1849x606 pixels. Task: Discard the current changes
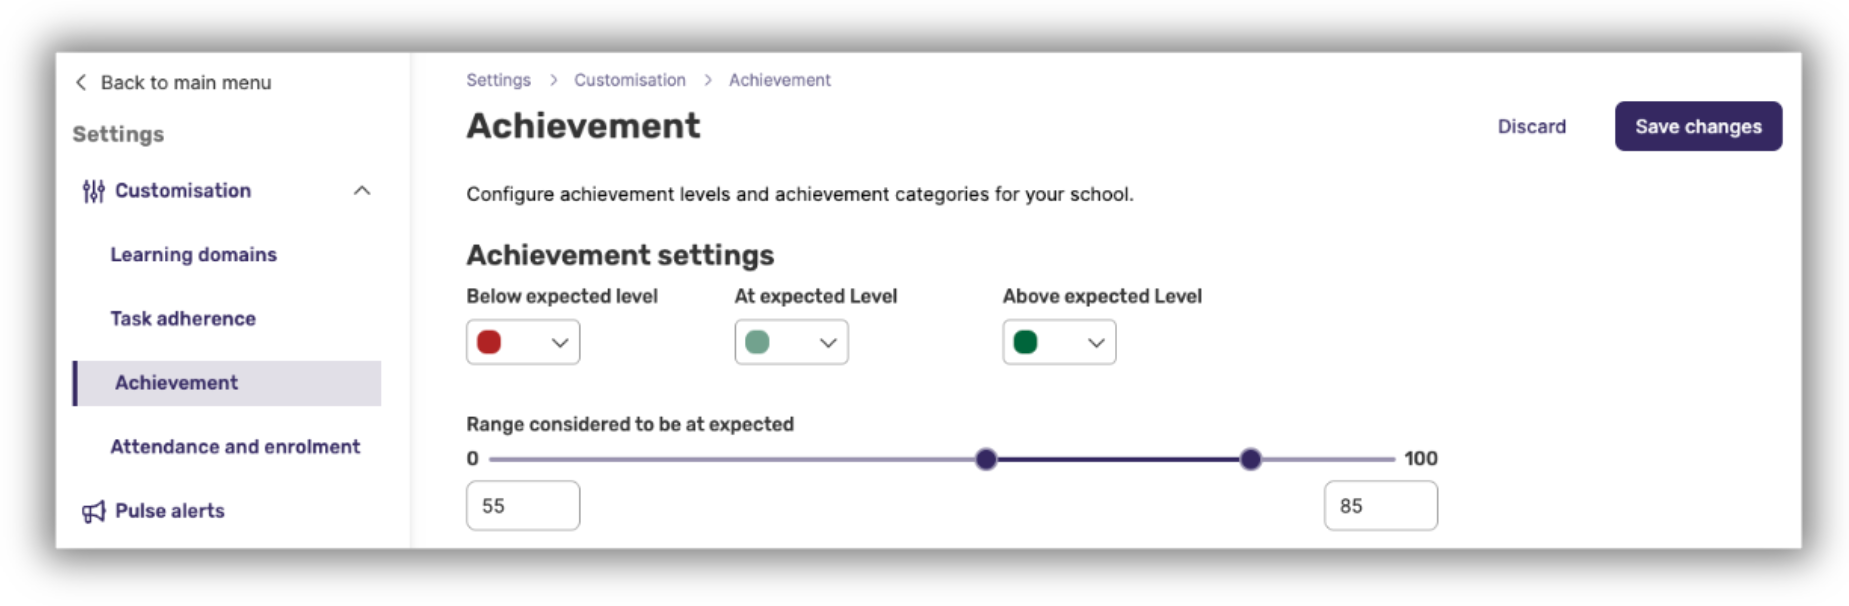(1531, 126)
